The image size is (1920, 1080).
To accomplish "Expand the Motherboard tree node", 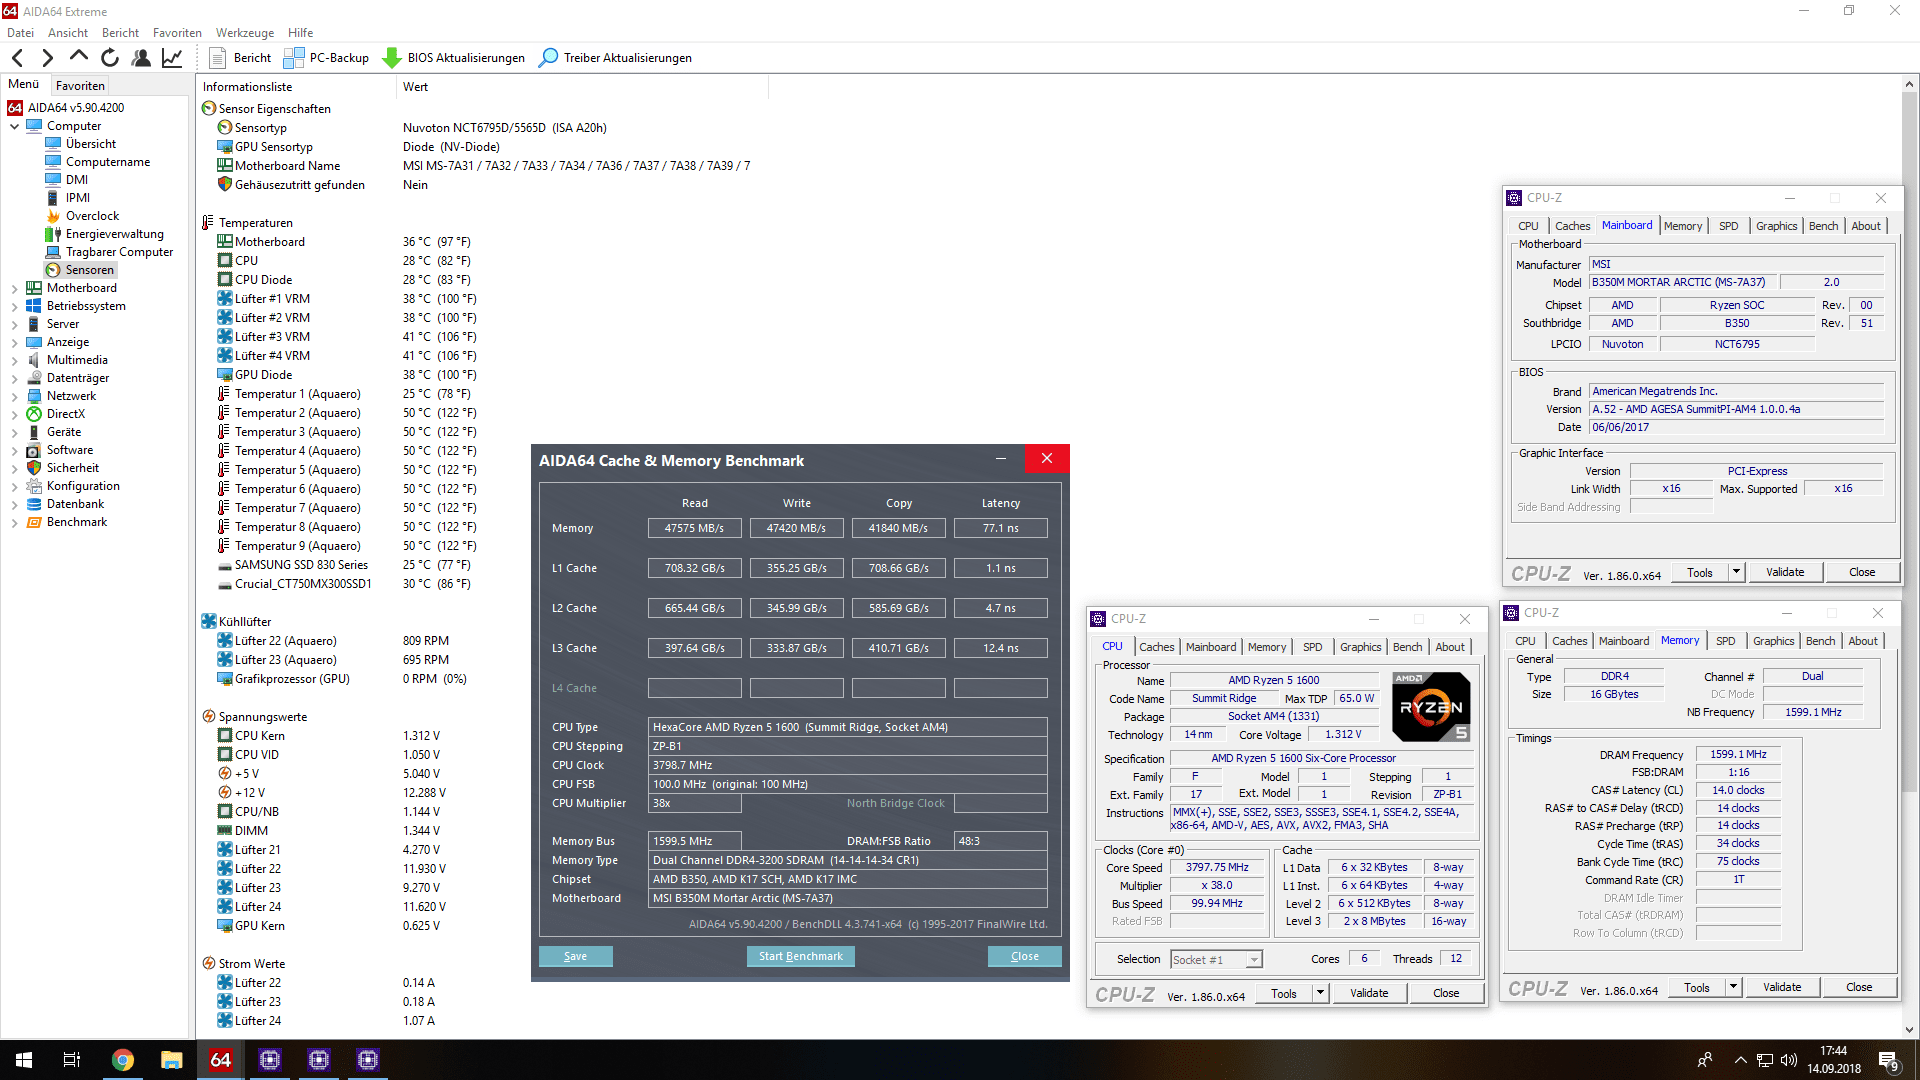I will (x=14, y=288).
